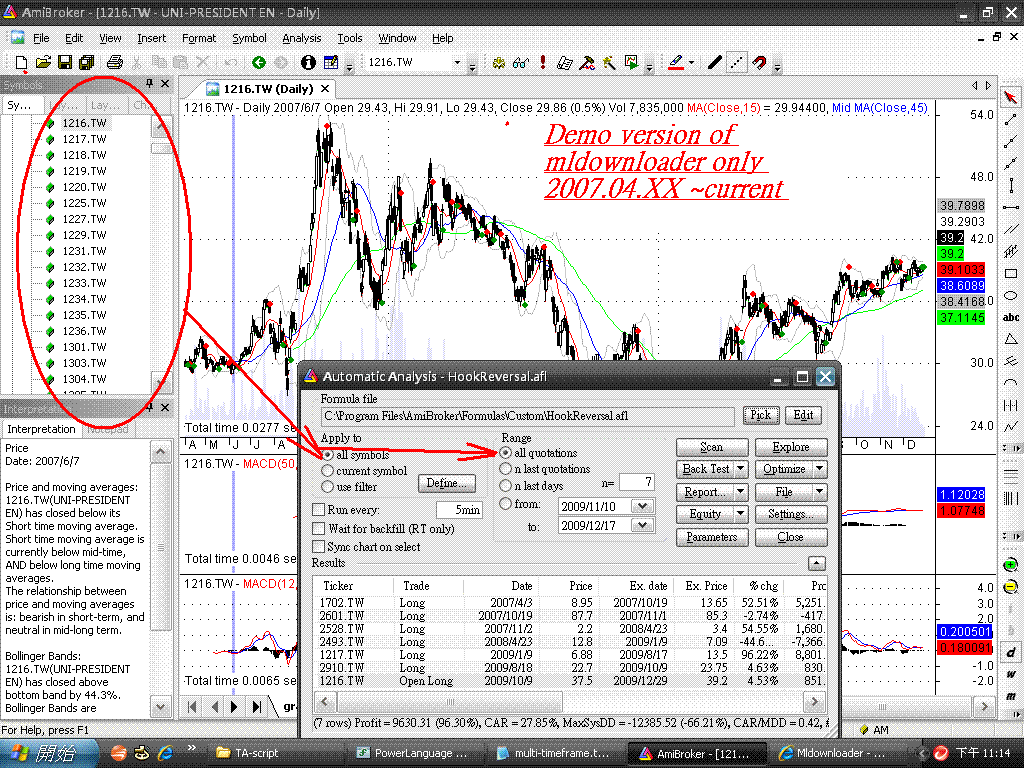The width and height of the screenshot is (1024, 768).
Task: Click the Scan button
Action: pyautogui.click(x=712, y=447)
